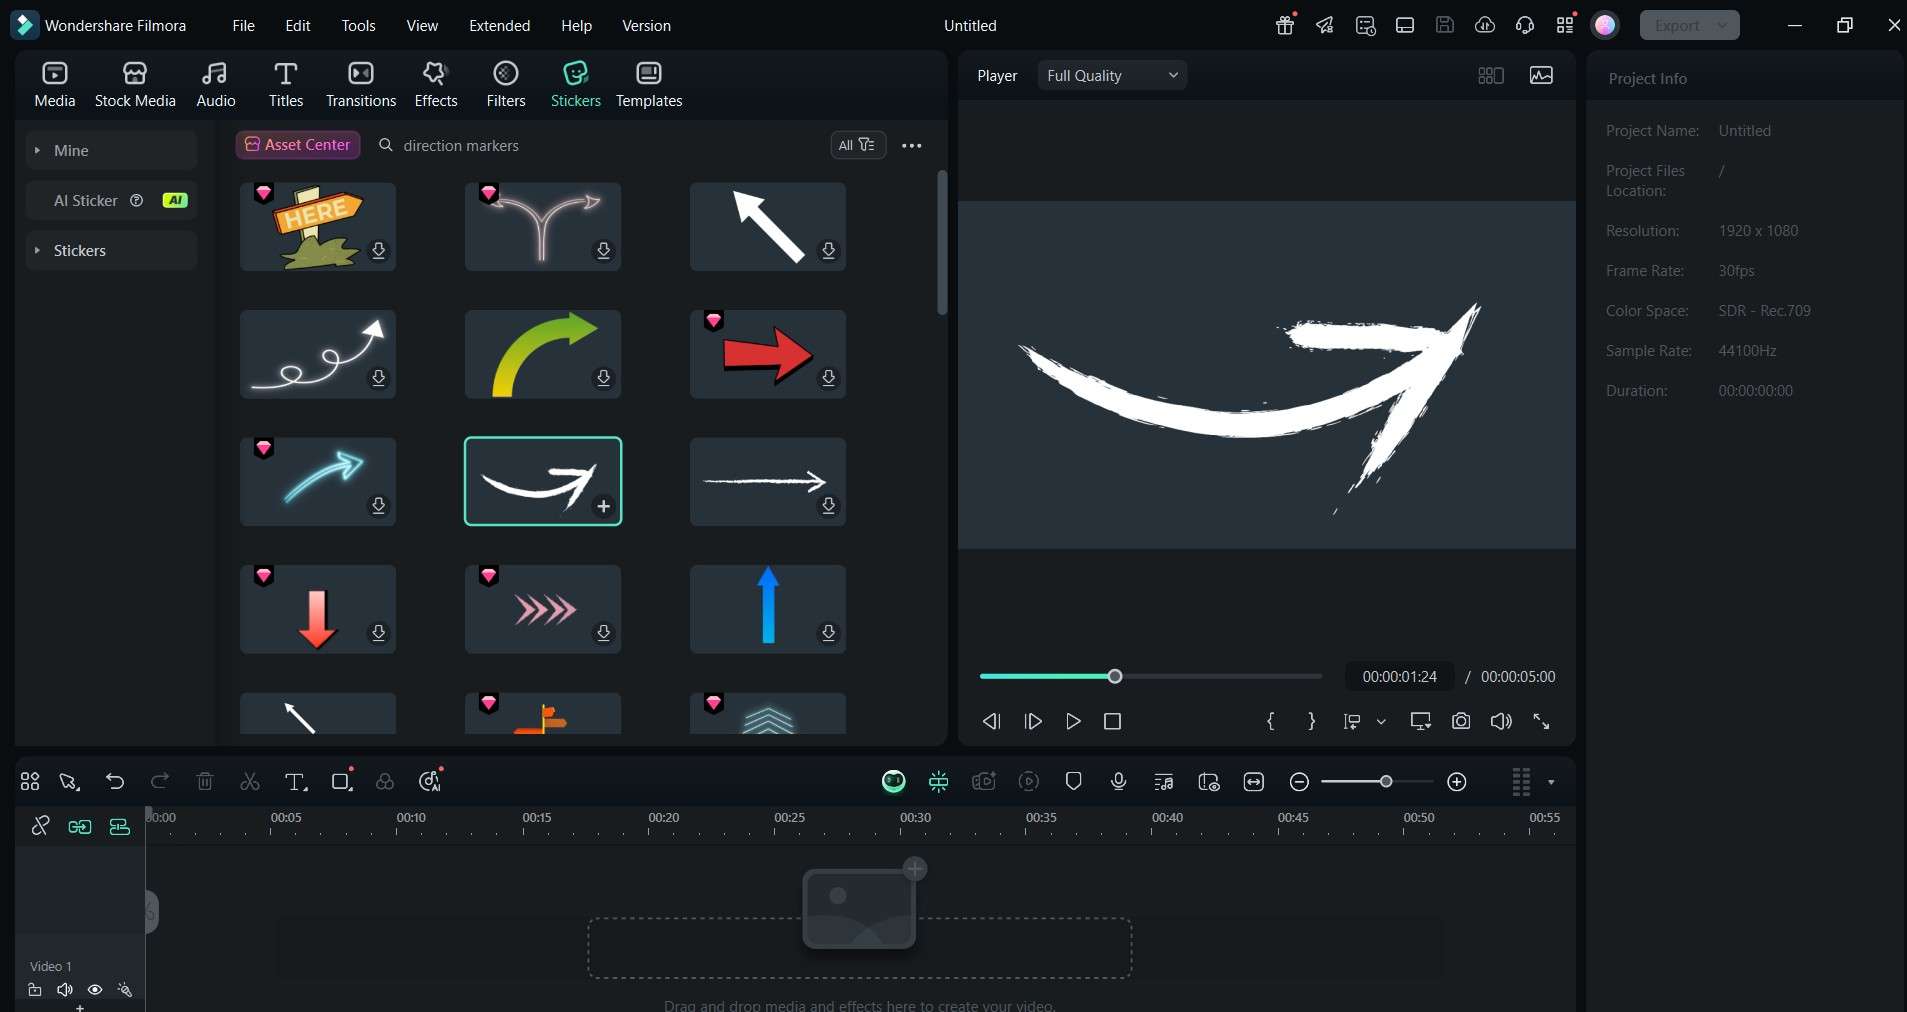The height and width of the screenshot is (1012, 1907).
Task: Click the timeline marker shield icon
Action: pos(1073,781)
